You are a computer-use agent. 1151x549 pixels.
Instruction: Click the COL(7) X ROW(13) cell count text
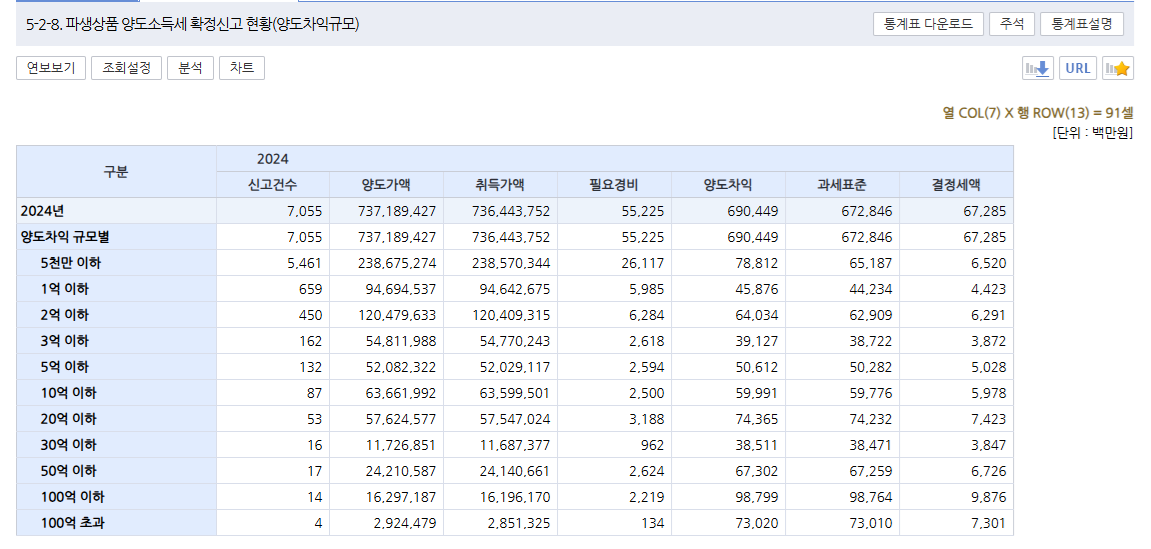1038,113
